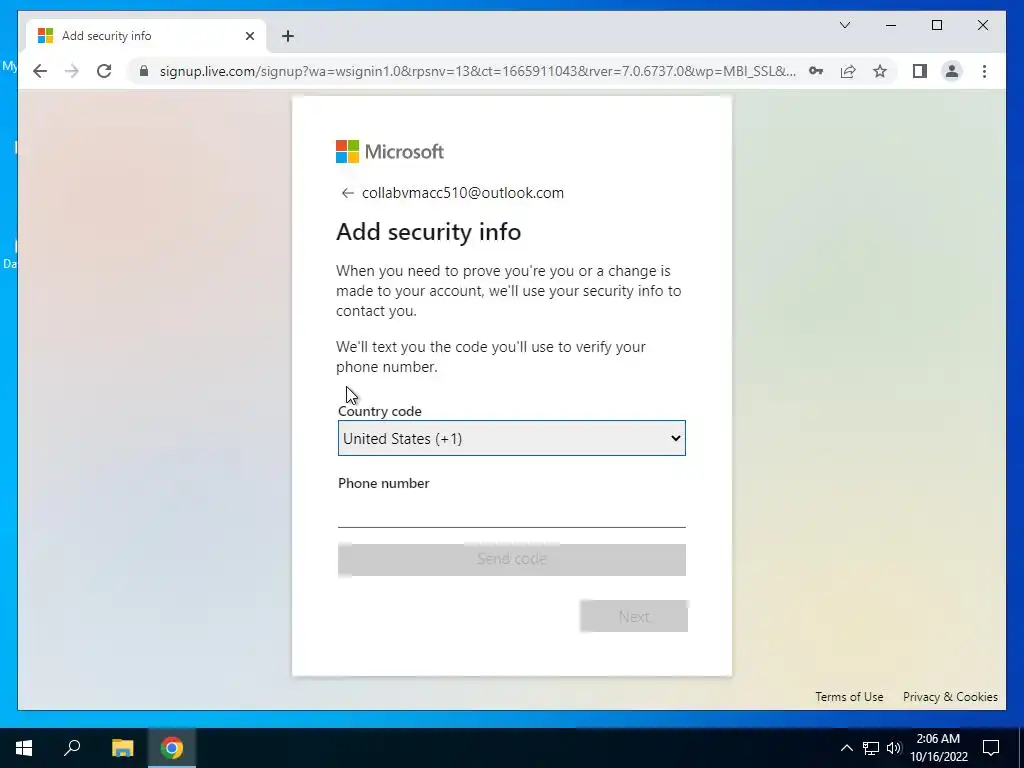This screenshot has width=1024, height=768.
Task: Open volume control tray icon
Action: tap(894, 748)
